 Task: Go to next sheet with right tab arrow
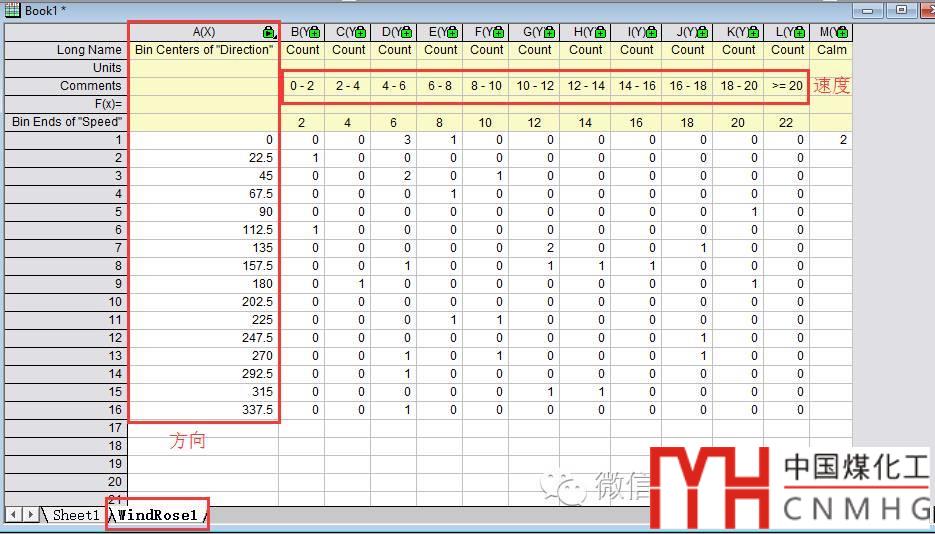coord(30,514)
